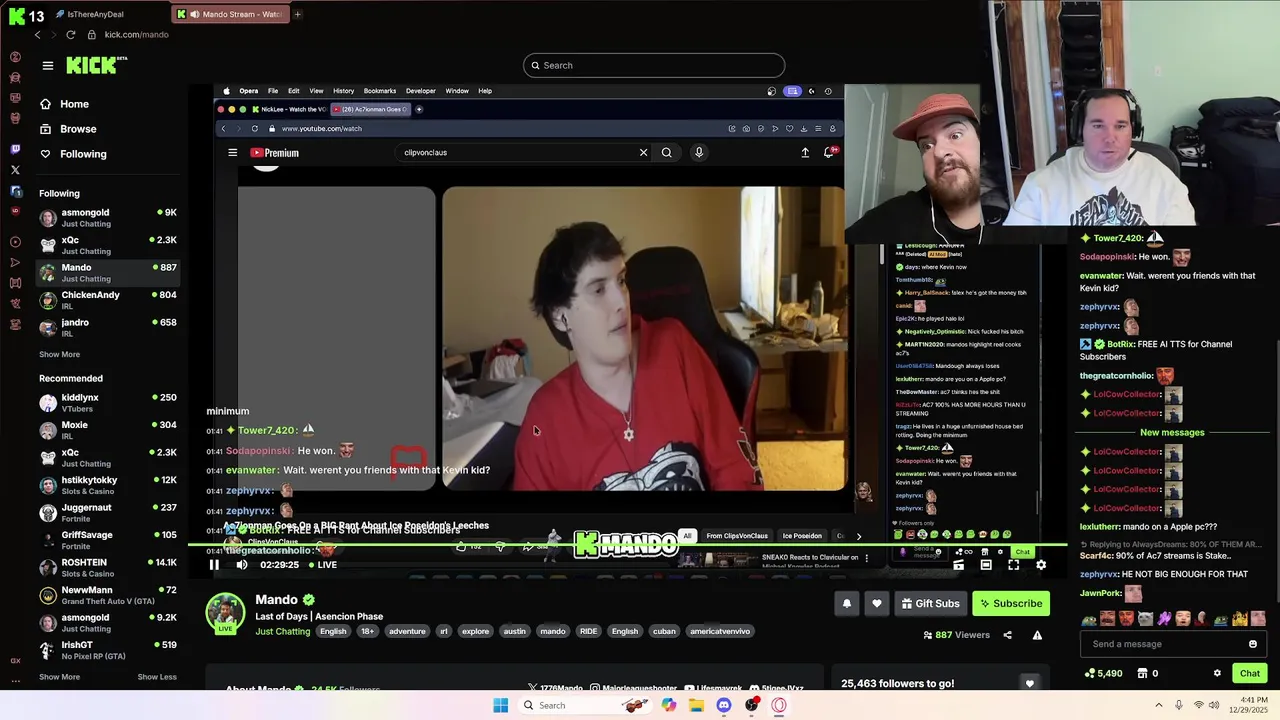1280x720 pixels.
Task: Switch the player to theater mode
Action: [986, 565]
